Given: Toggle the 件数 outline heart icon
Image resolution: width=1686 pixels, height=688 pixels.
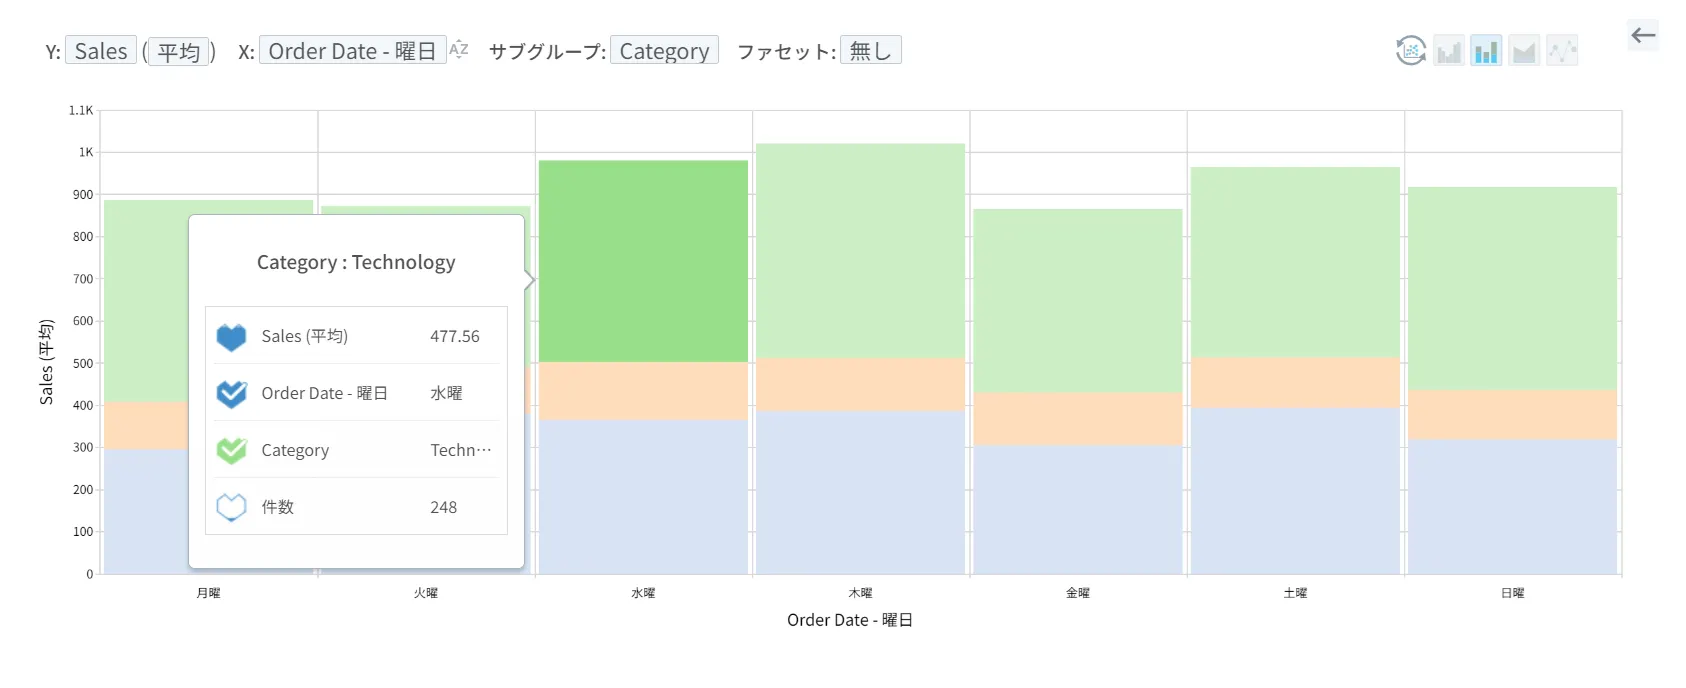Looking at the screenshot, I should 231,508.
